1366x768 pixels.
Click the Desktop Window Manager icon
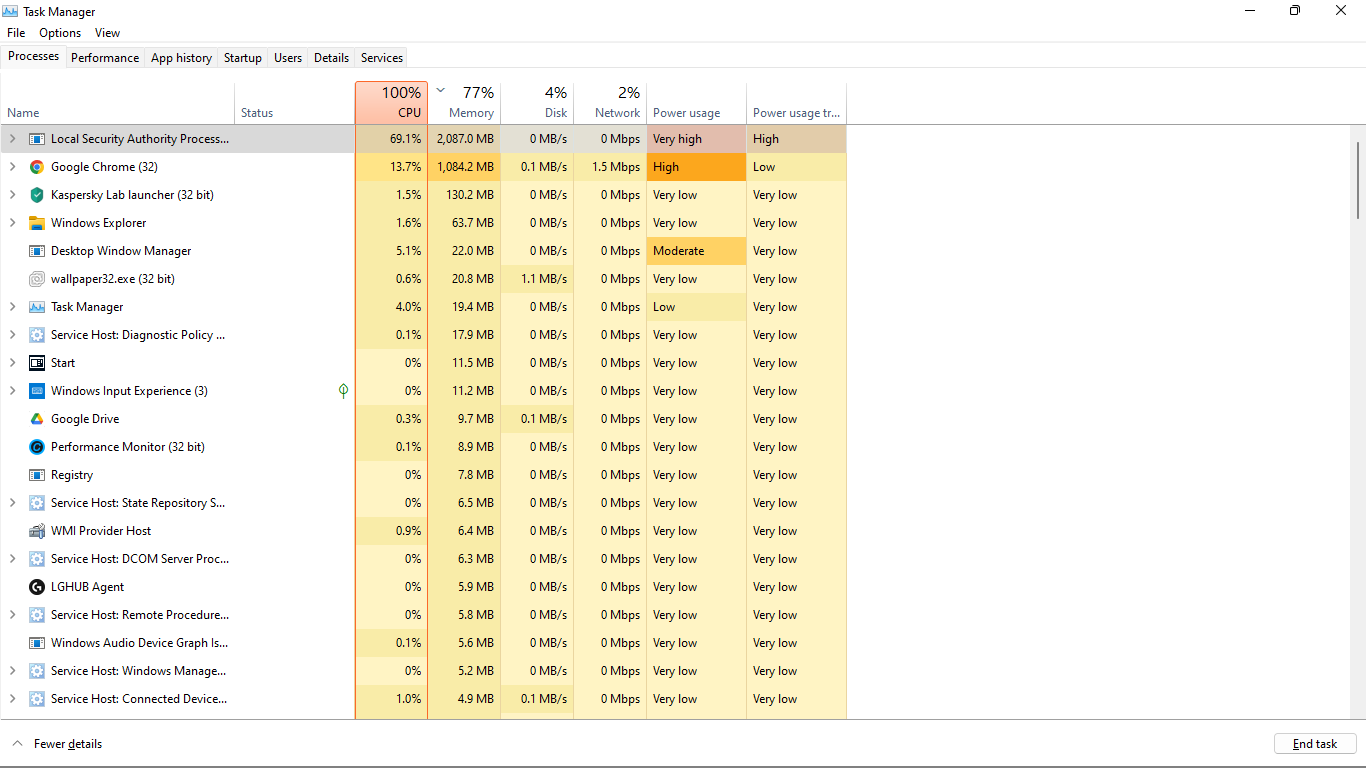click(37, 251)
